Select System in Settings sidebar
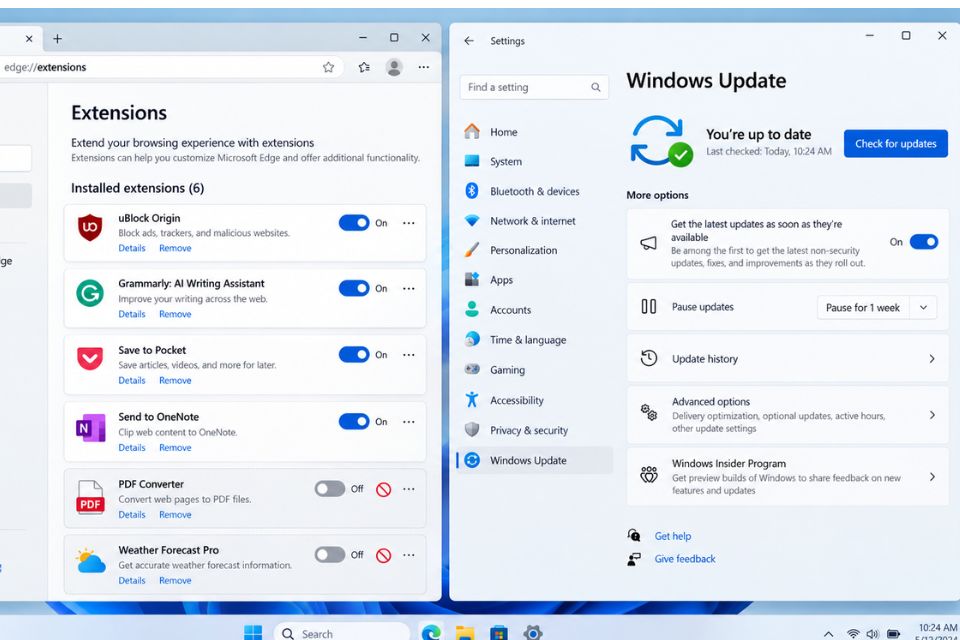Screen dimensions: 960x640 (x=535, y=162)
